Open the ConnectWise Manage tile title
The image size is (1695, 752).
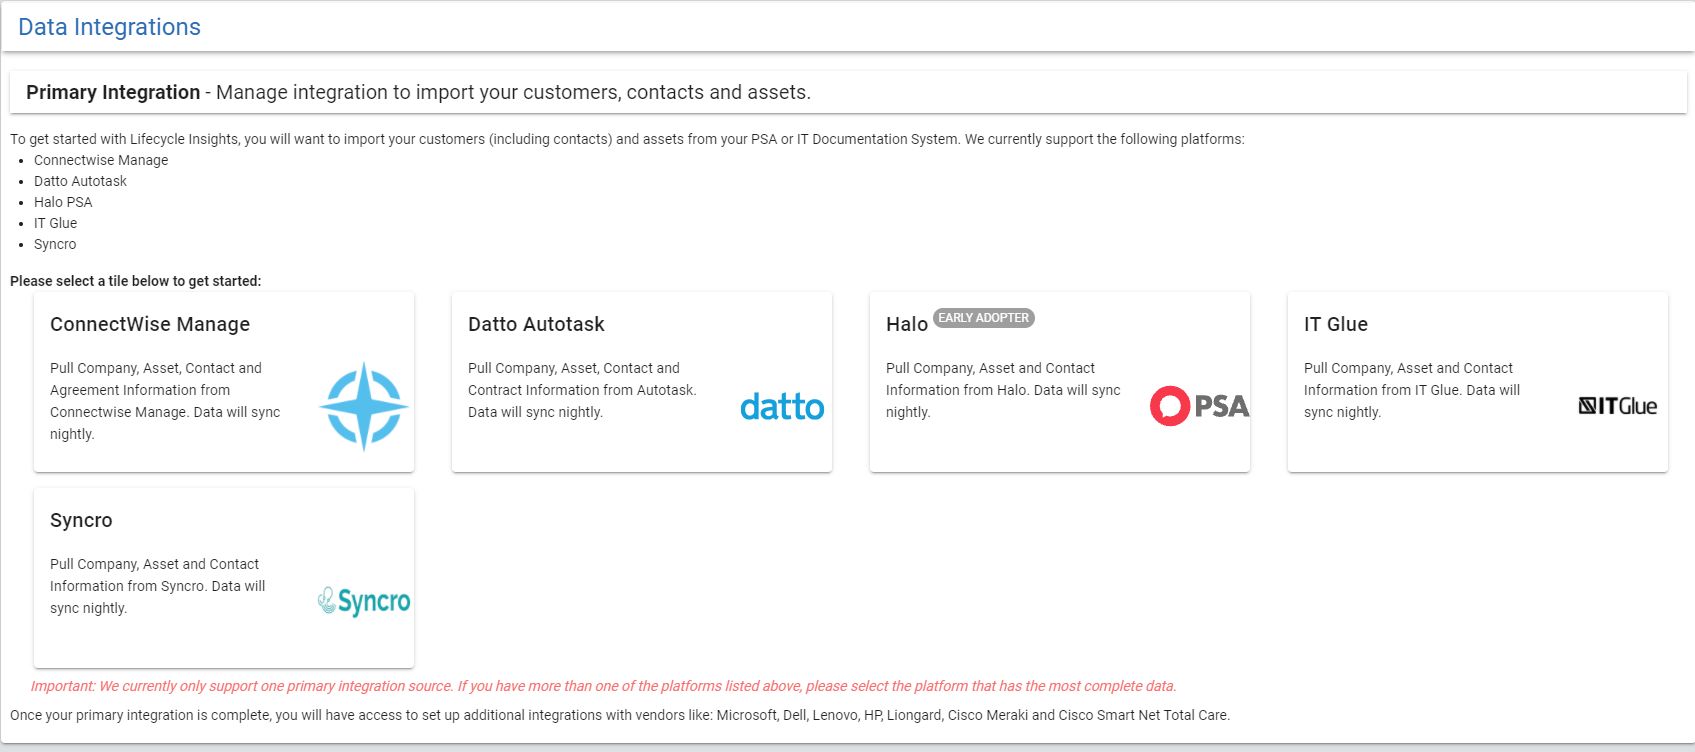tap(150, 324)
